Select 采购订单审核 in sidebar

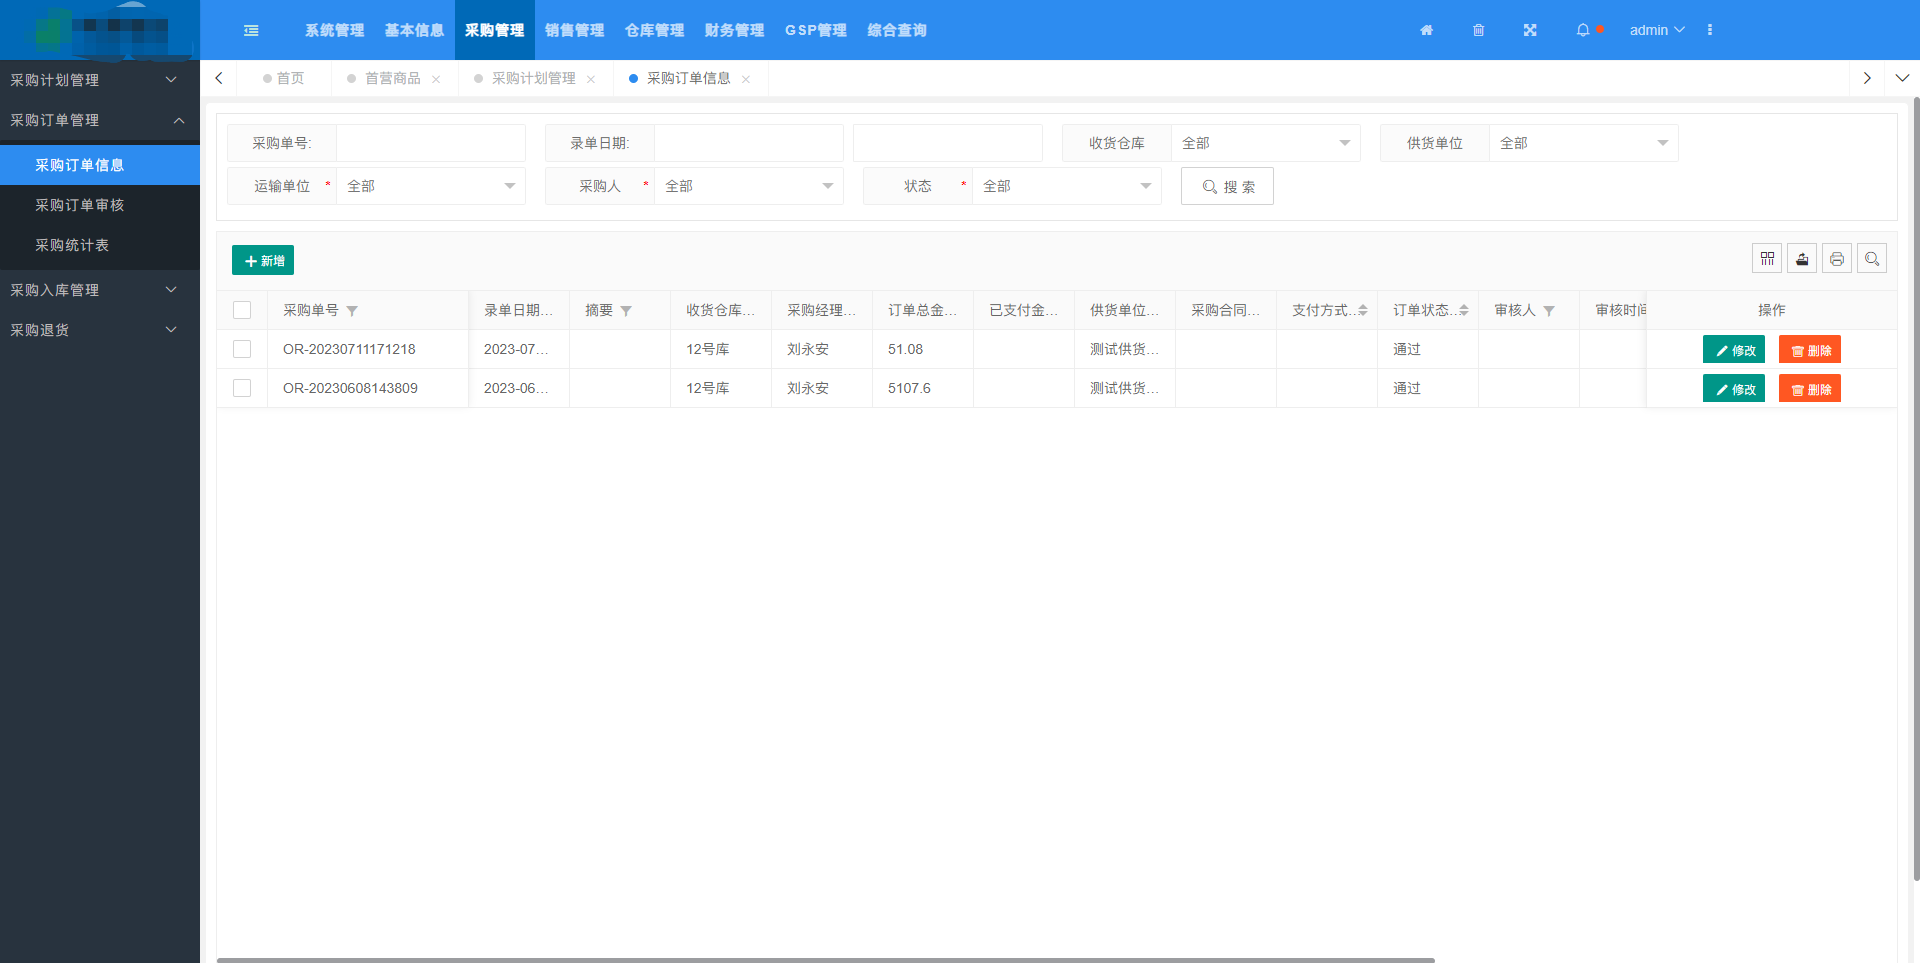(x=100, y=205)
